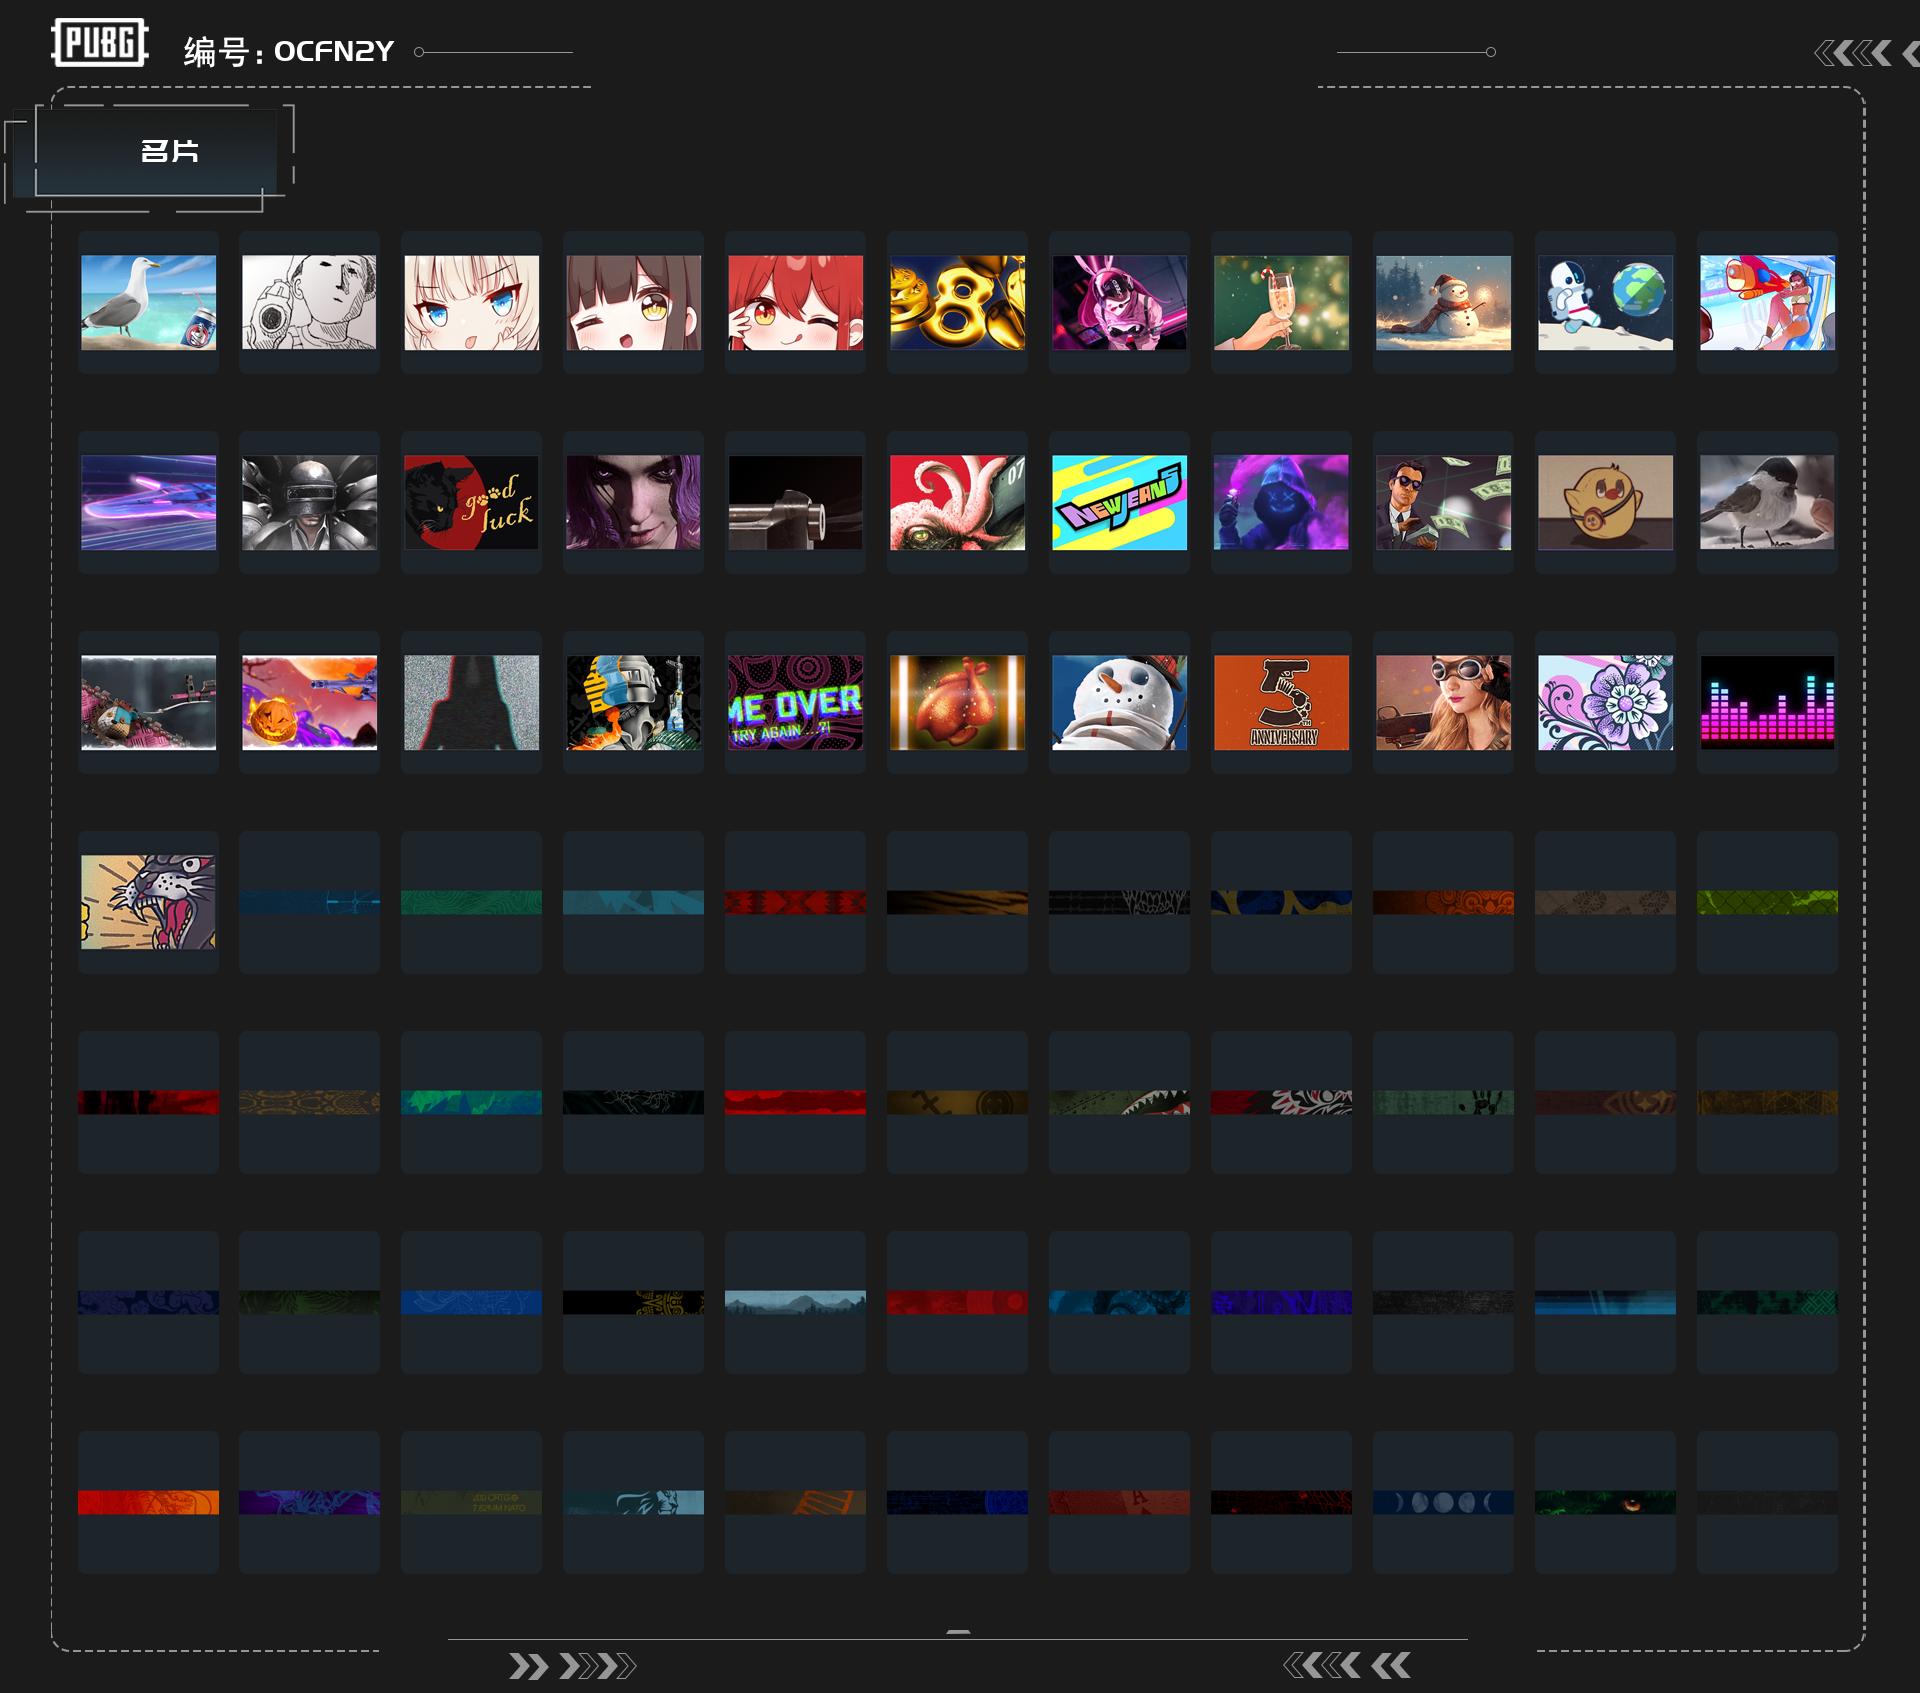Pick the purple-haired woman face nameplate
Image resolution: width=1920 pixels, height=1693 pixels.
click(x=634, y=502)
